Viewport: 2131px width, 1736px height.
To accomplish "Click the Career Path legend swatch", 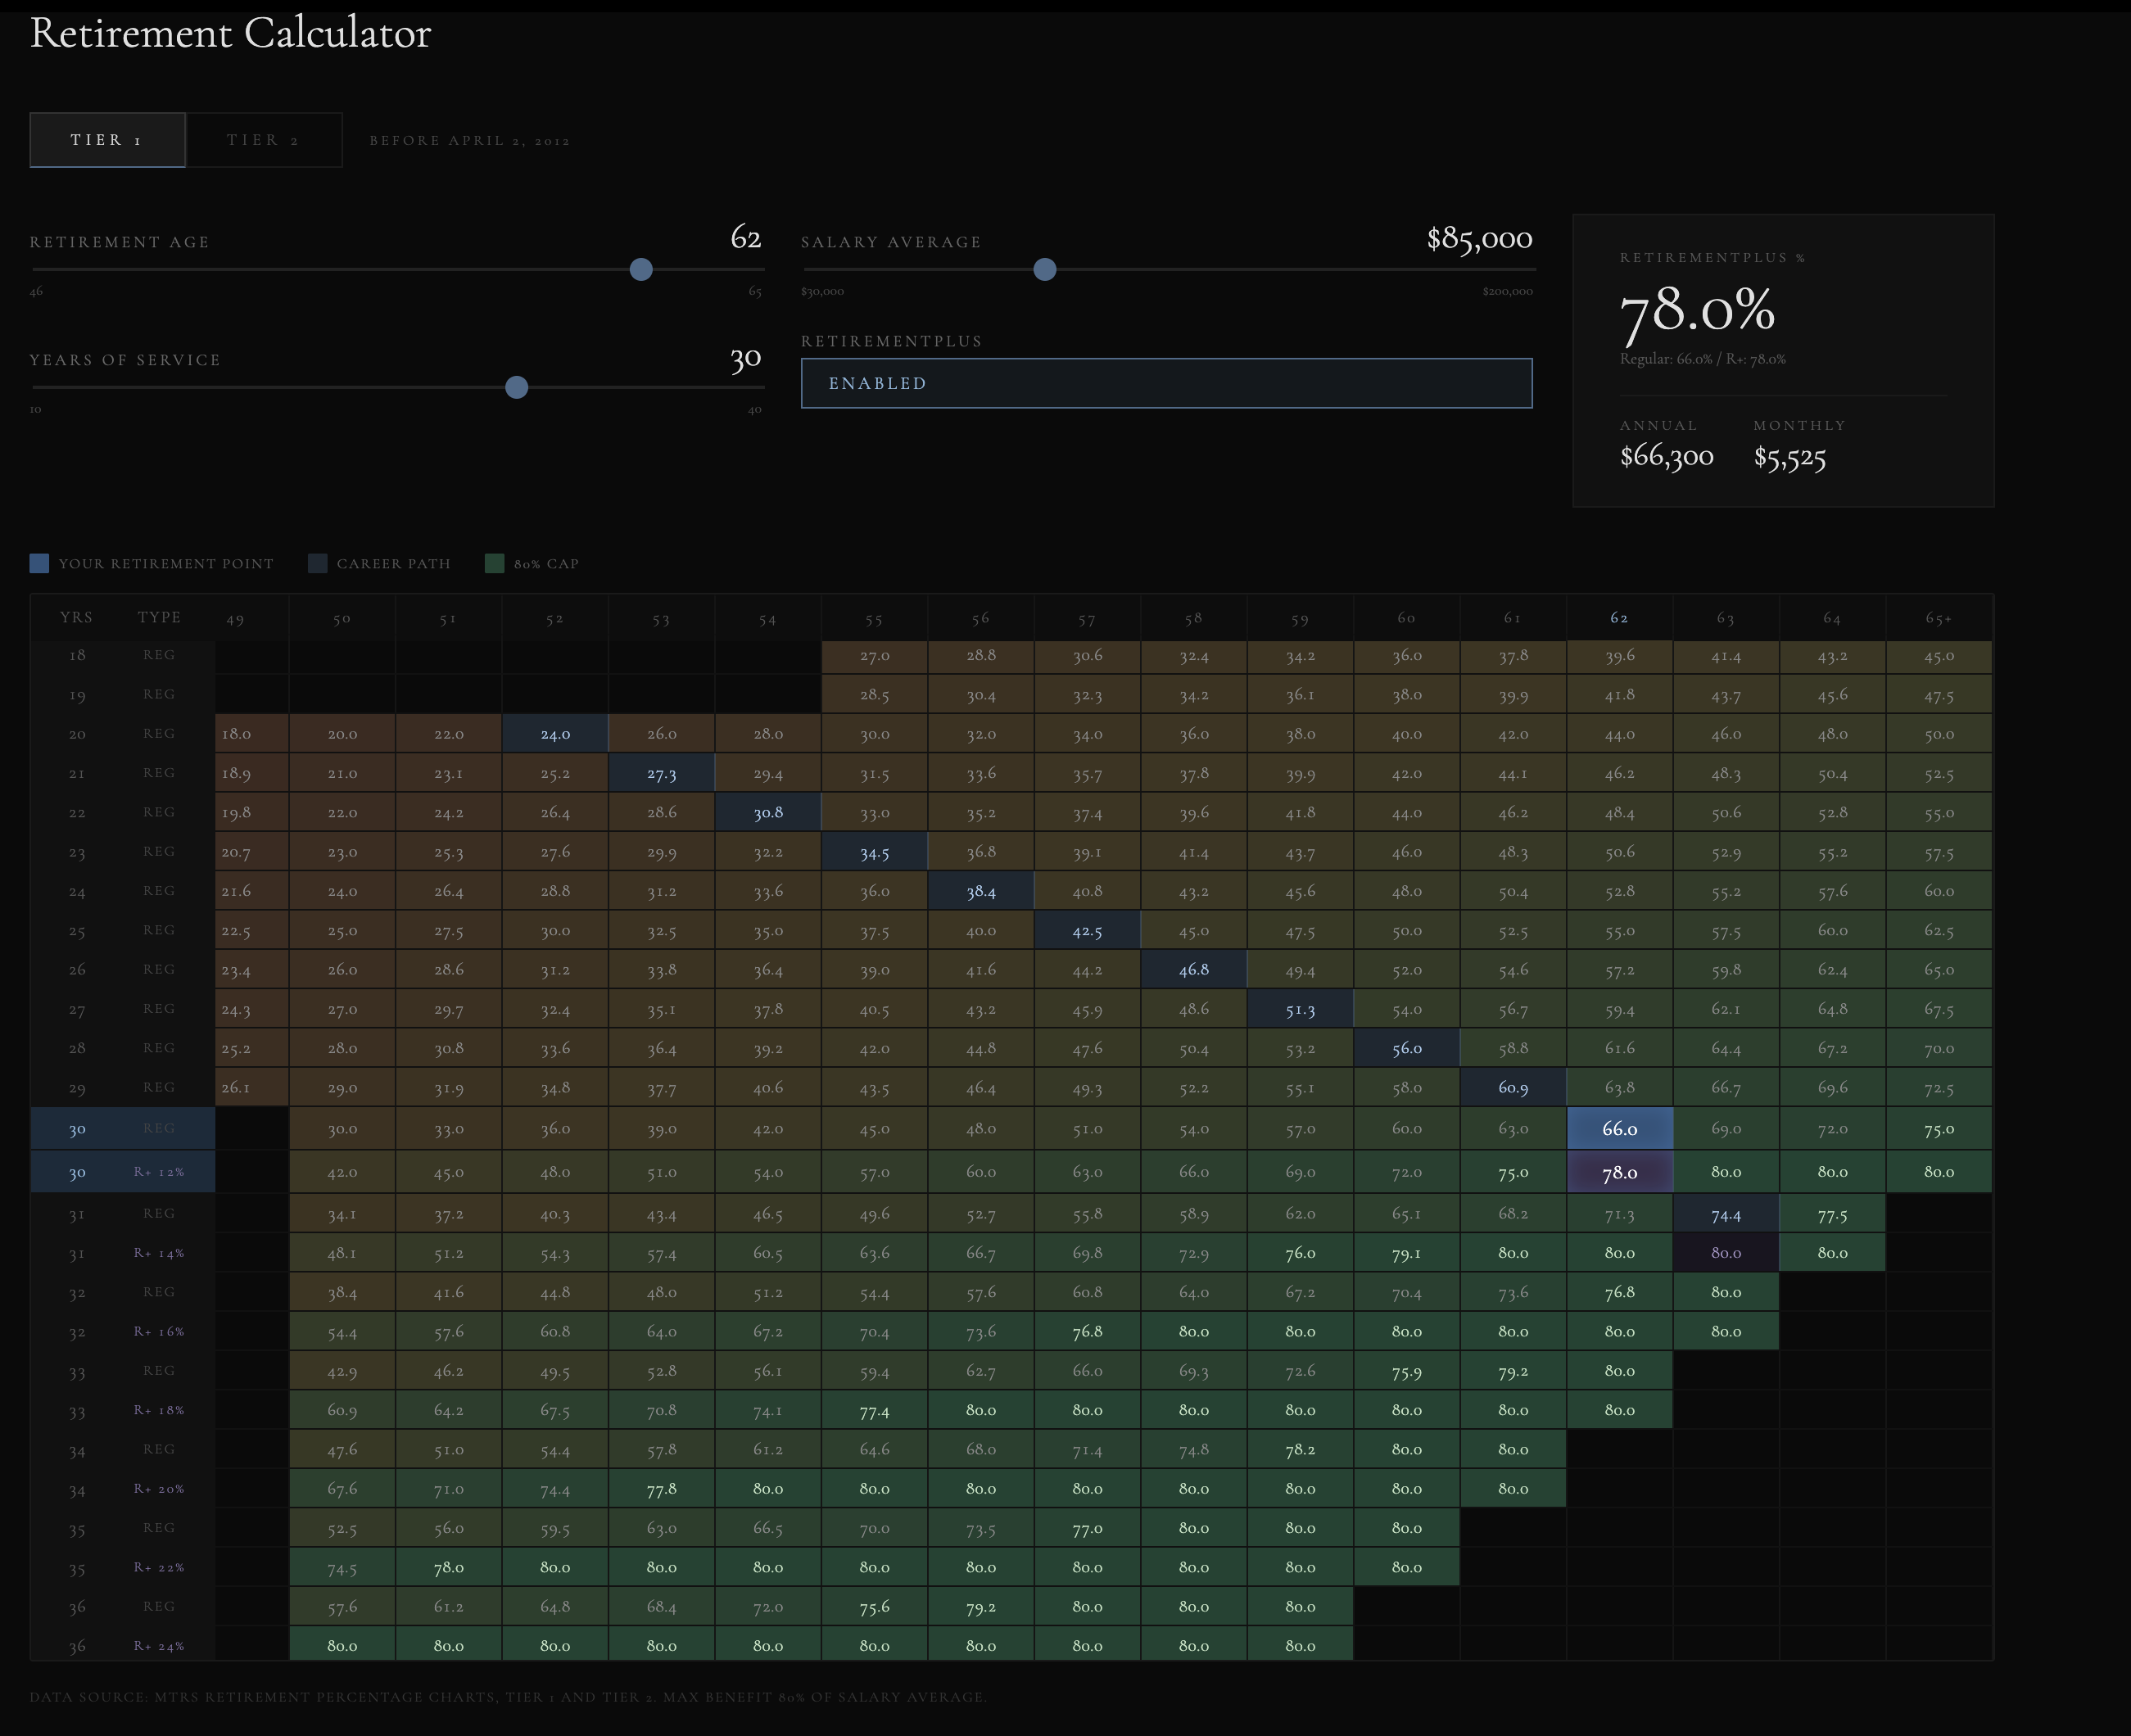I will [x=317, y=563].
